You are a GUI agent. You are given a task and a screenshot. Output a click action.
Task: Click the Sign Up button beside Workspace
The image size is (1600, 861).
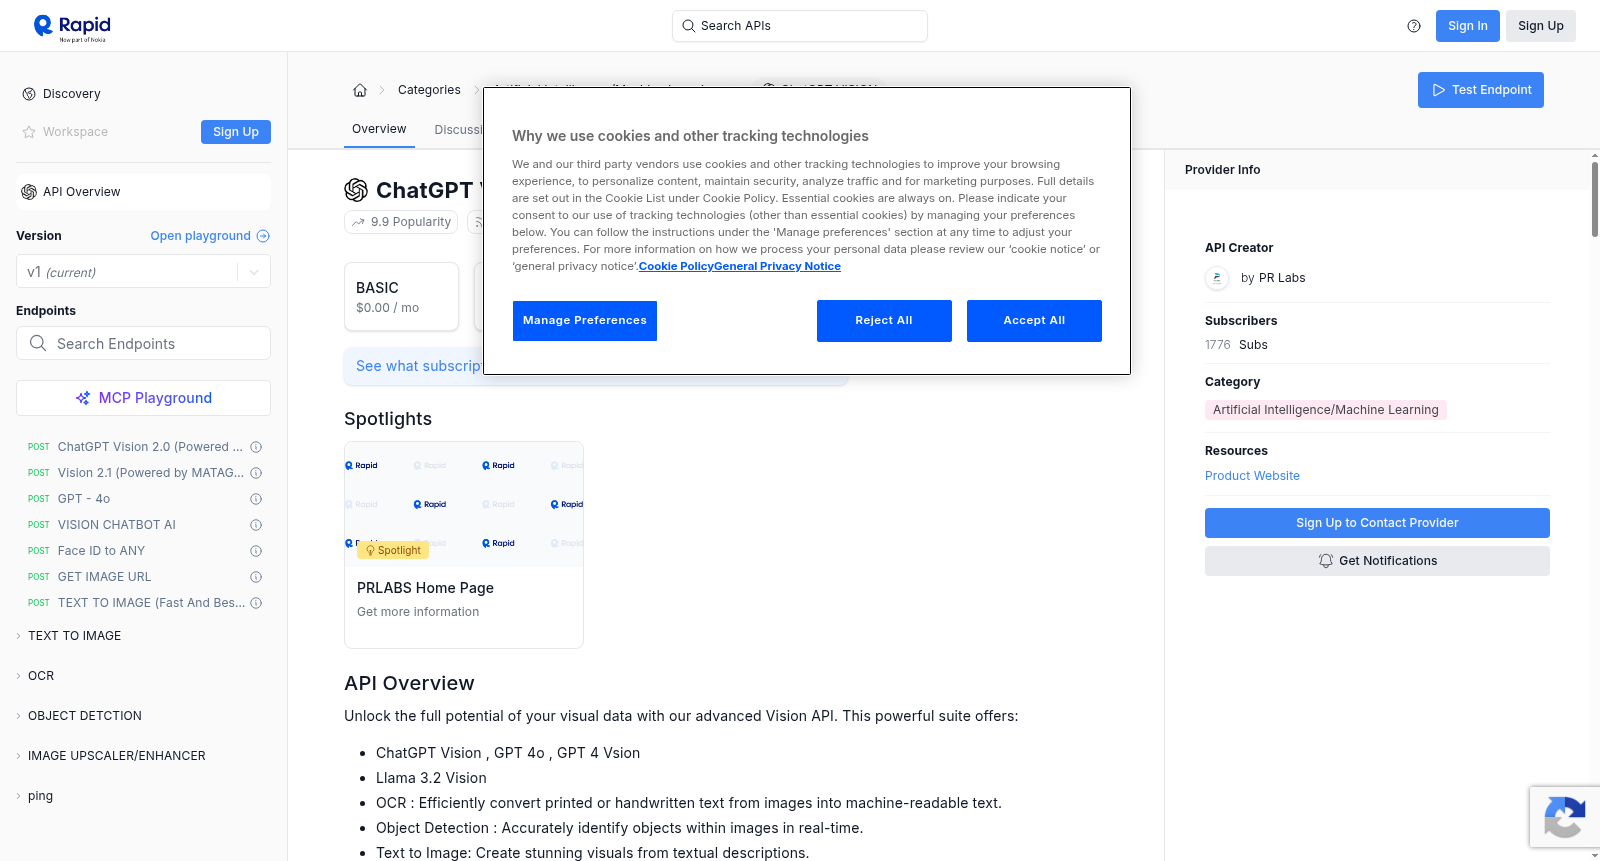[236, 132]
